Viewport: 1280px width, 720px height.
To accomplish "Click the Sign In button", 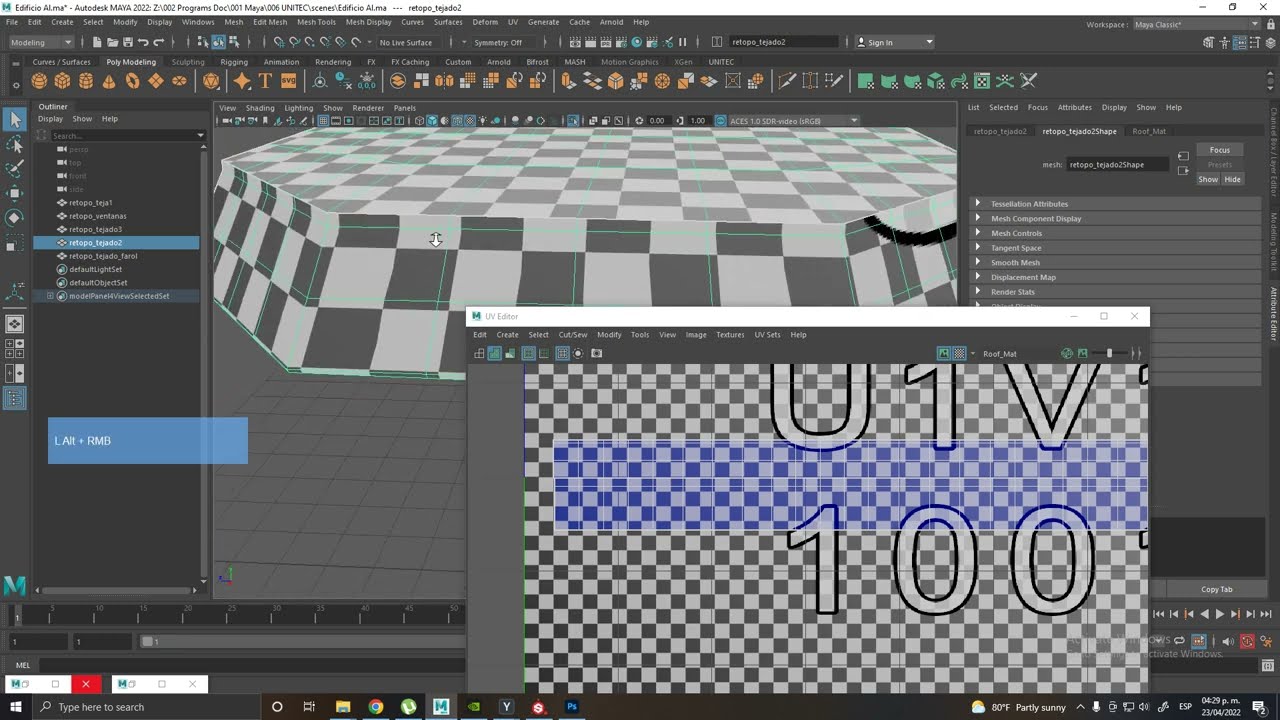I will tap(894, 42).
